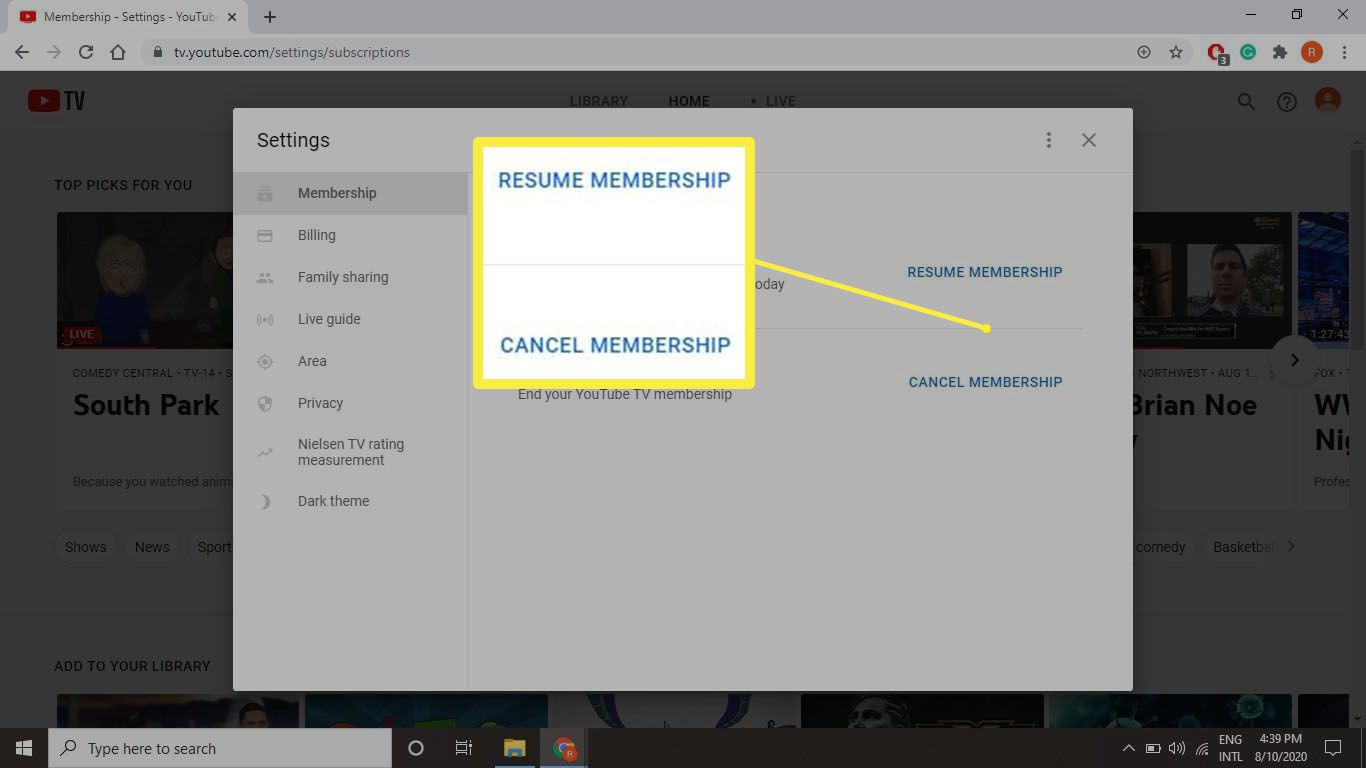Click the Type here to search box
The width and height of the screenshot is (1366, 768).
[x=220, y=748]
